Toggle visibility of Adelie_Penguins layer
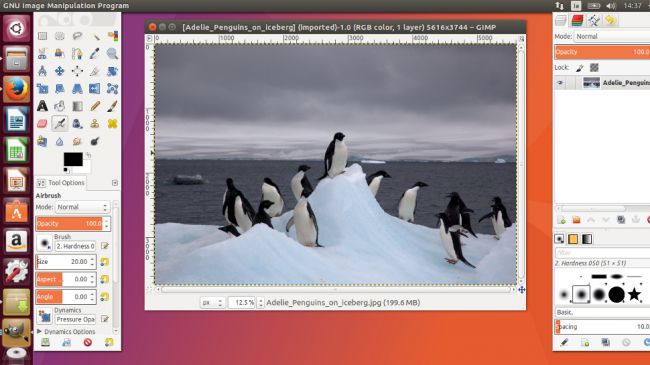 click(560, 83)
